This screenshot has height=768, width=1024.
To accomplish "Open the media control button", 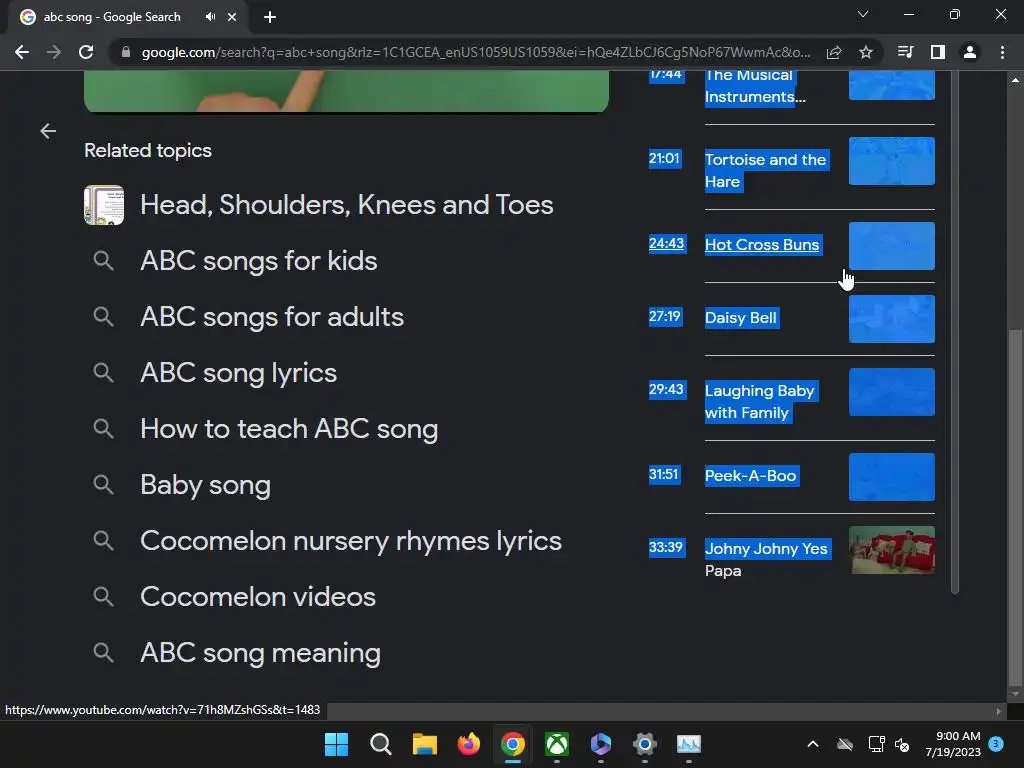I will click(906, 52).
